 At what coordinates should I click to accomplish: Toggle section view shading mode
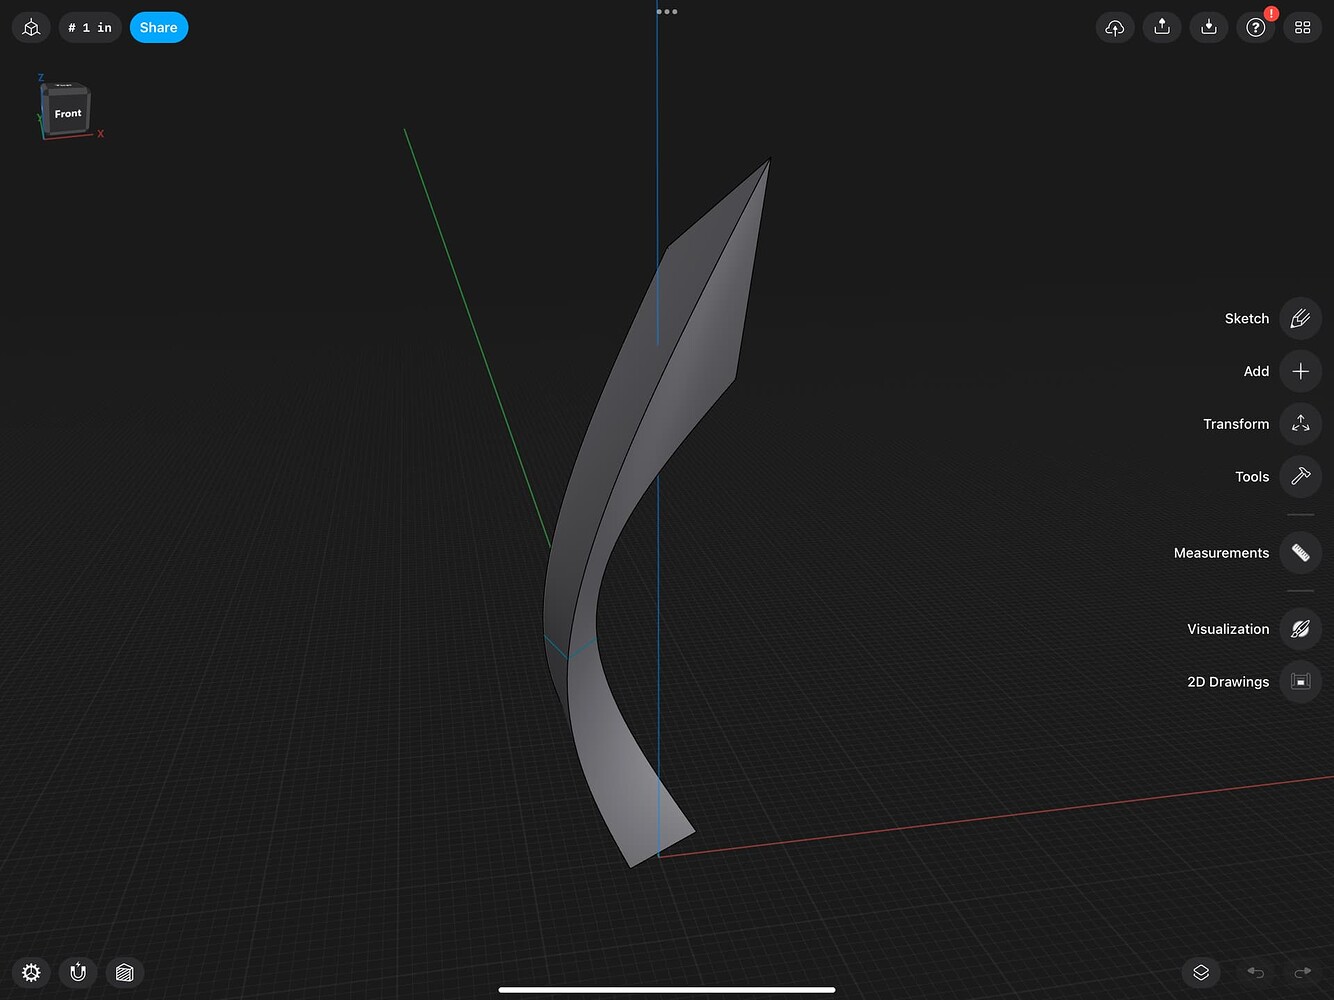124,972
